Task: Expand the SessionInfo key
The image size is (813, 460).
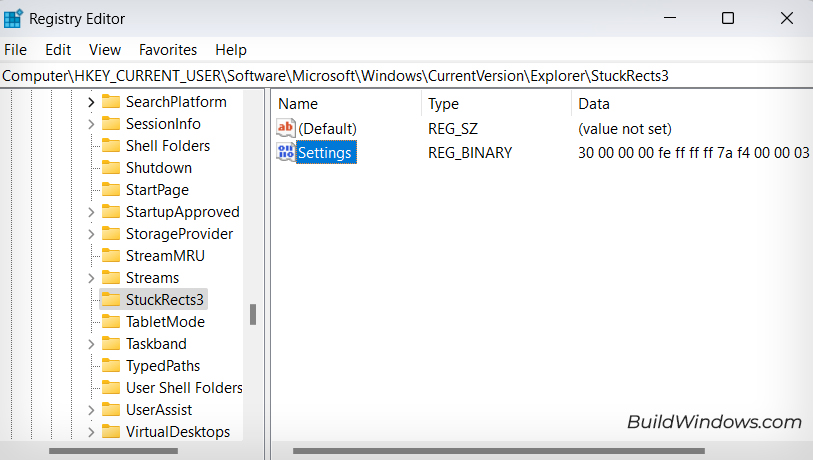Action: point(91,124)
